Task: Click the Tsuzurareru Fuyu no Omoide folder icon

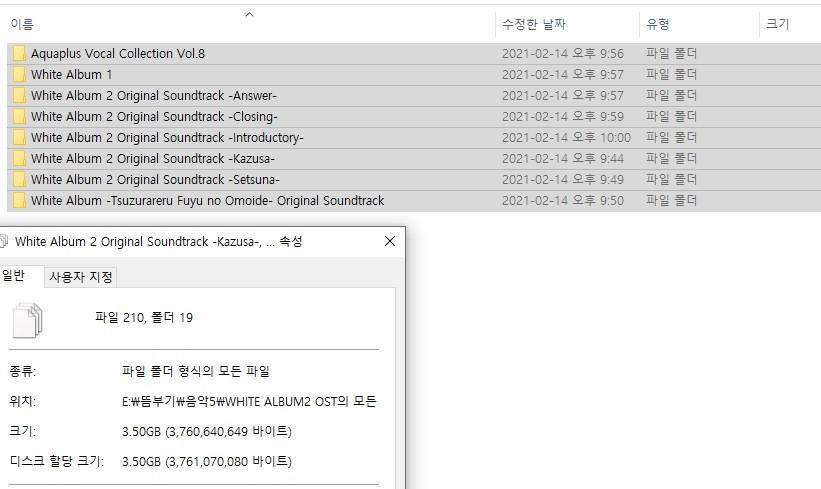Action: coord(19,200)
